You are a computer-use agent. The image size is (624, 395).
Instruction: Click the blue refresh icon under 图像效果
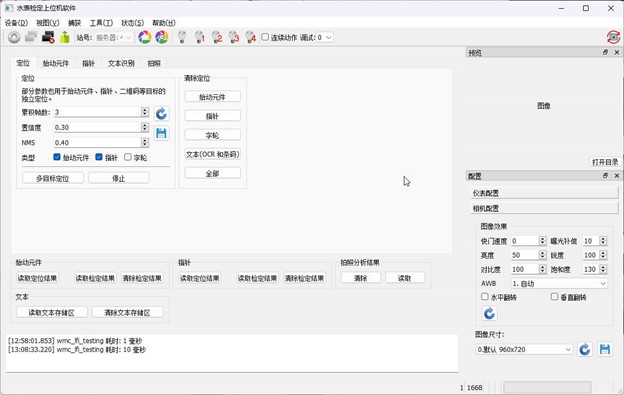[x=489, y=313]
